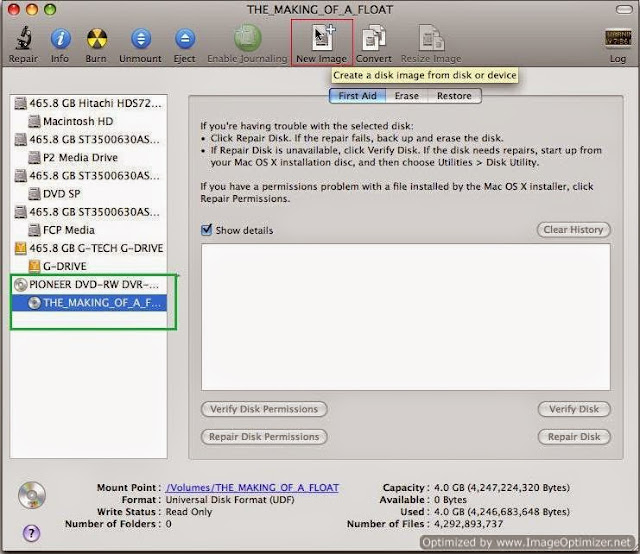
Task: Click the toolbar toggle pill in title bar
Action: click(x=624, y=9)
